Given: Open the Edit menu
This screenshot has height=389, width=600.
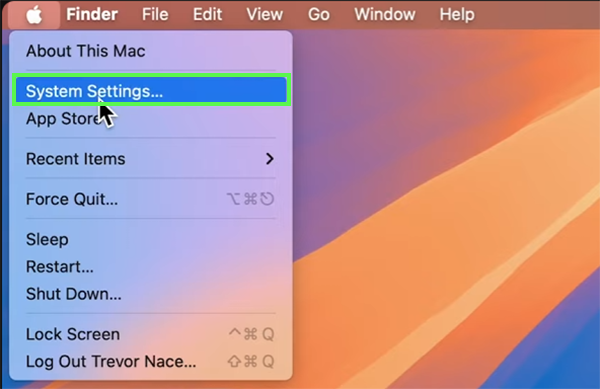Looking at the screenshot, I should (207, 15).
